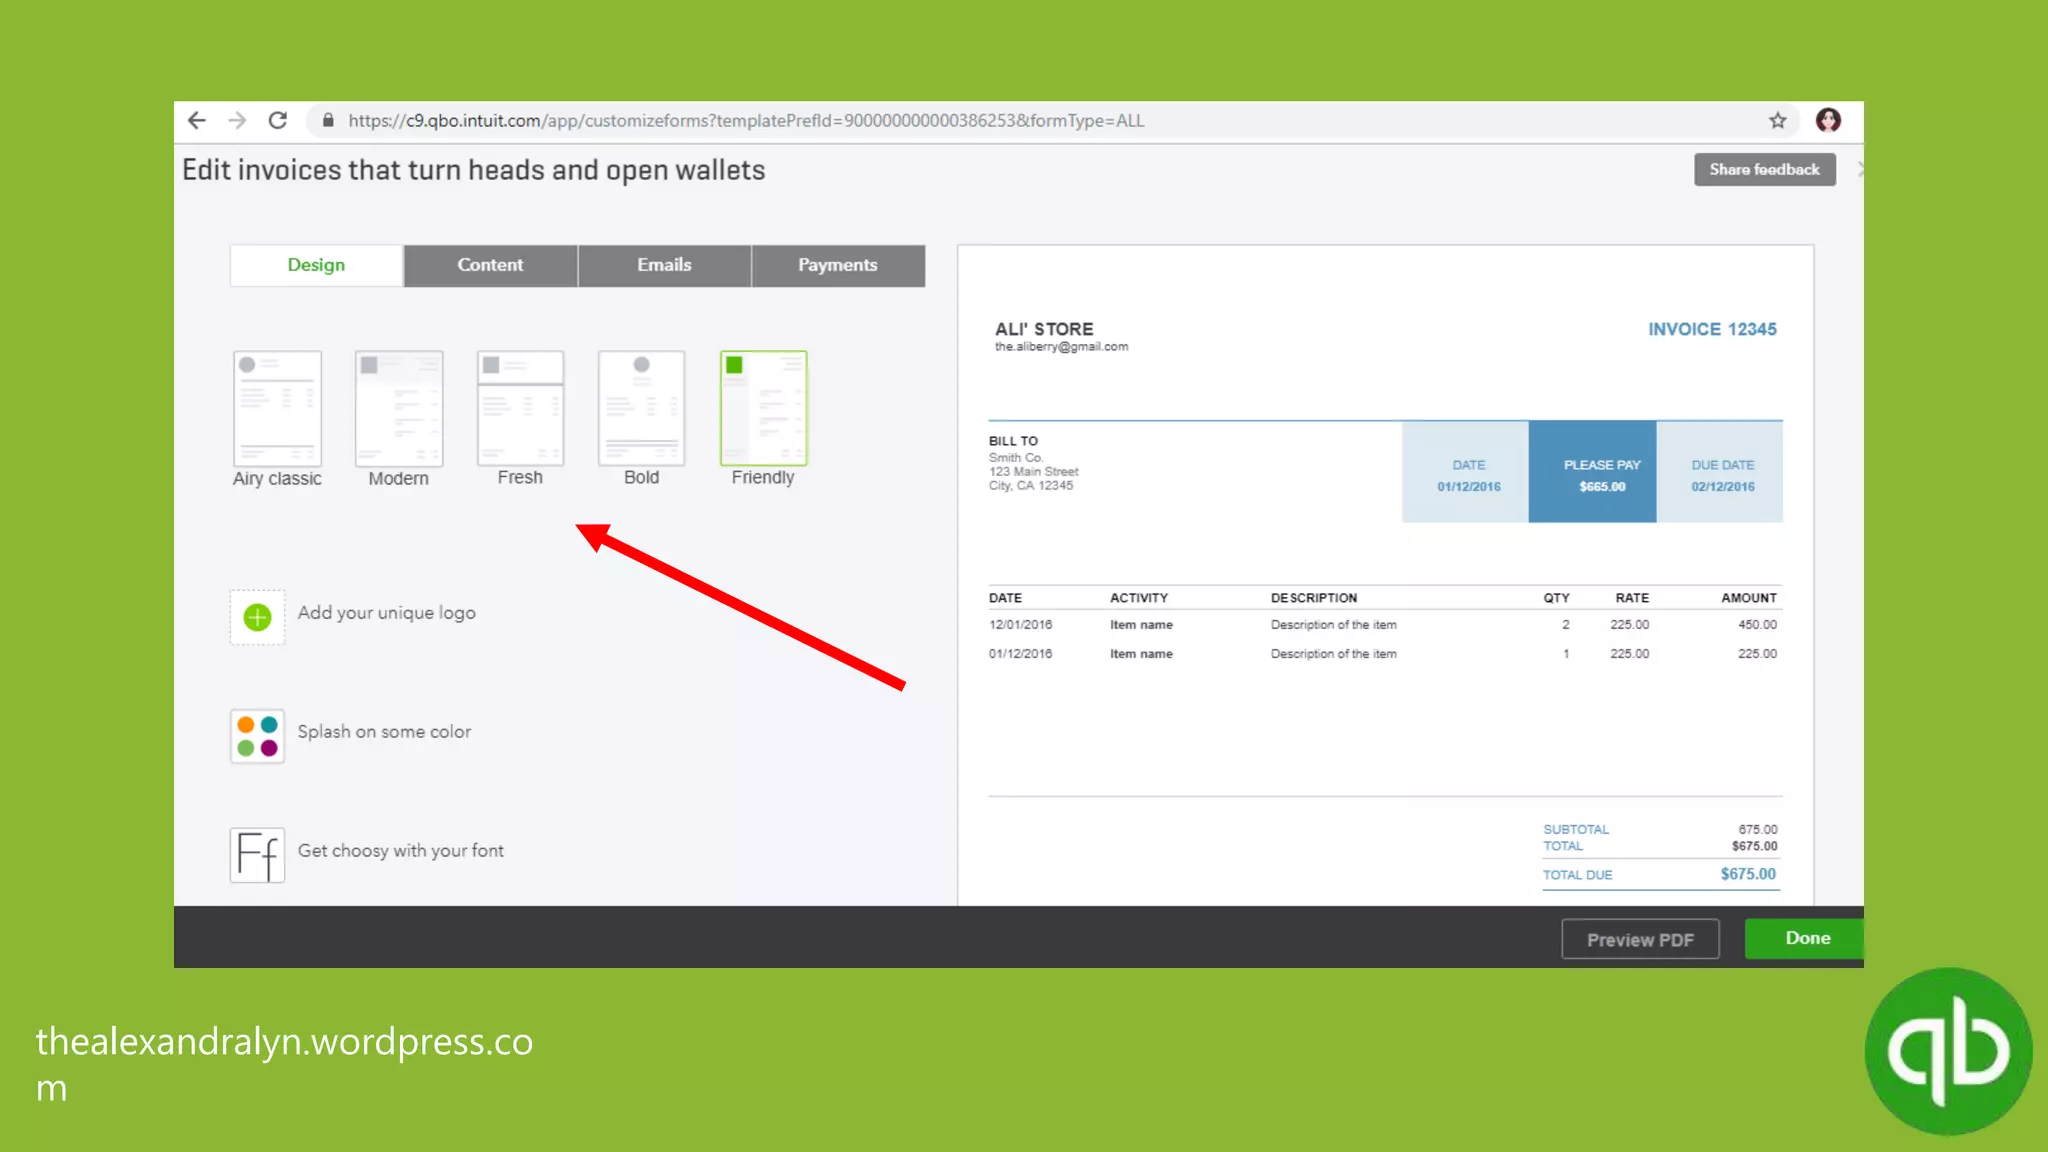This screenshot has height=1152, width=2048.
Task: Click the browser back arrow
Action: pyautogui.click(x=197, y=121)
